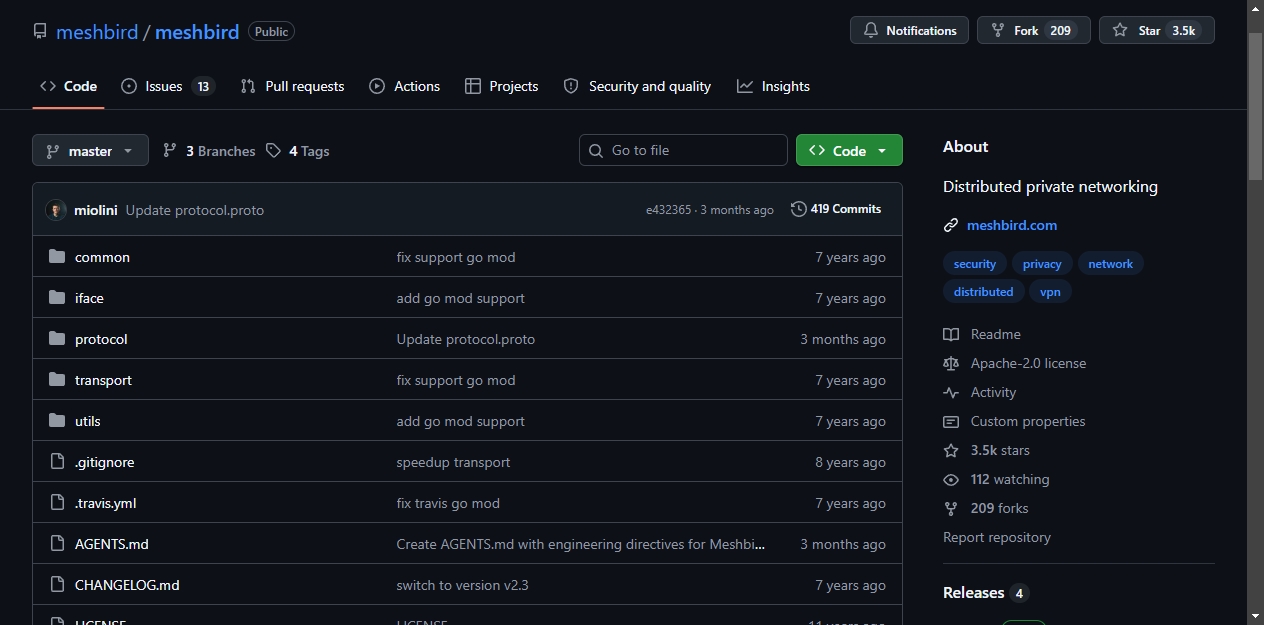Viewport: 1264px width, 625px height.
Task: Open commit hash e432365
Action: point(669,210)
